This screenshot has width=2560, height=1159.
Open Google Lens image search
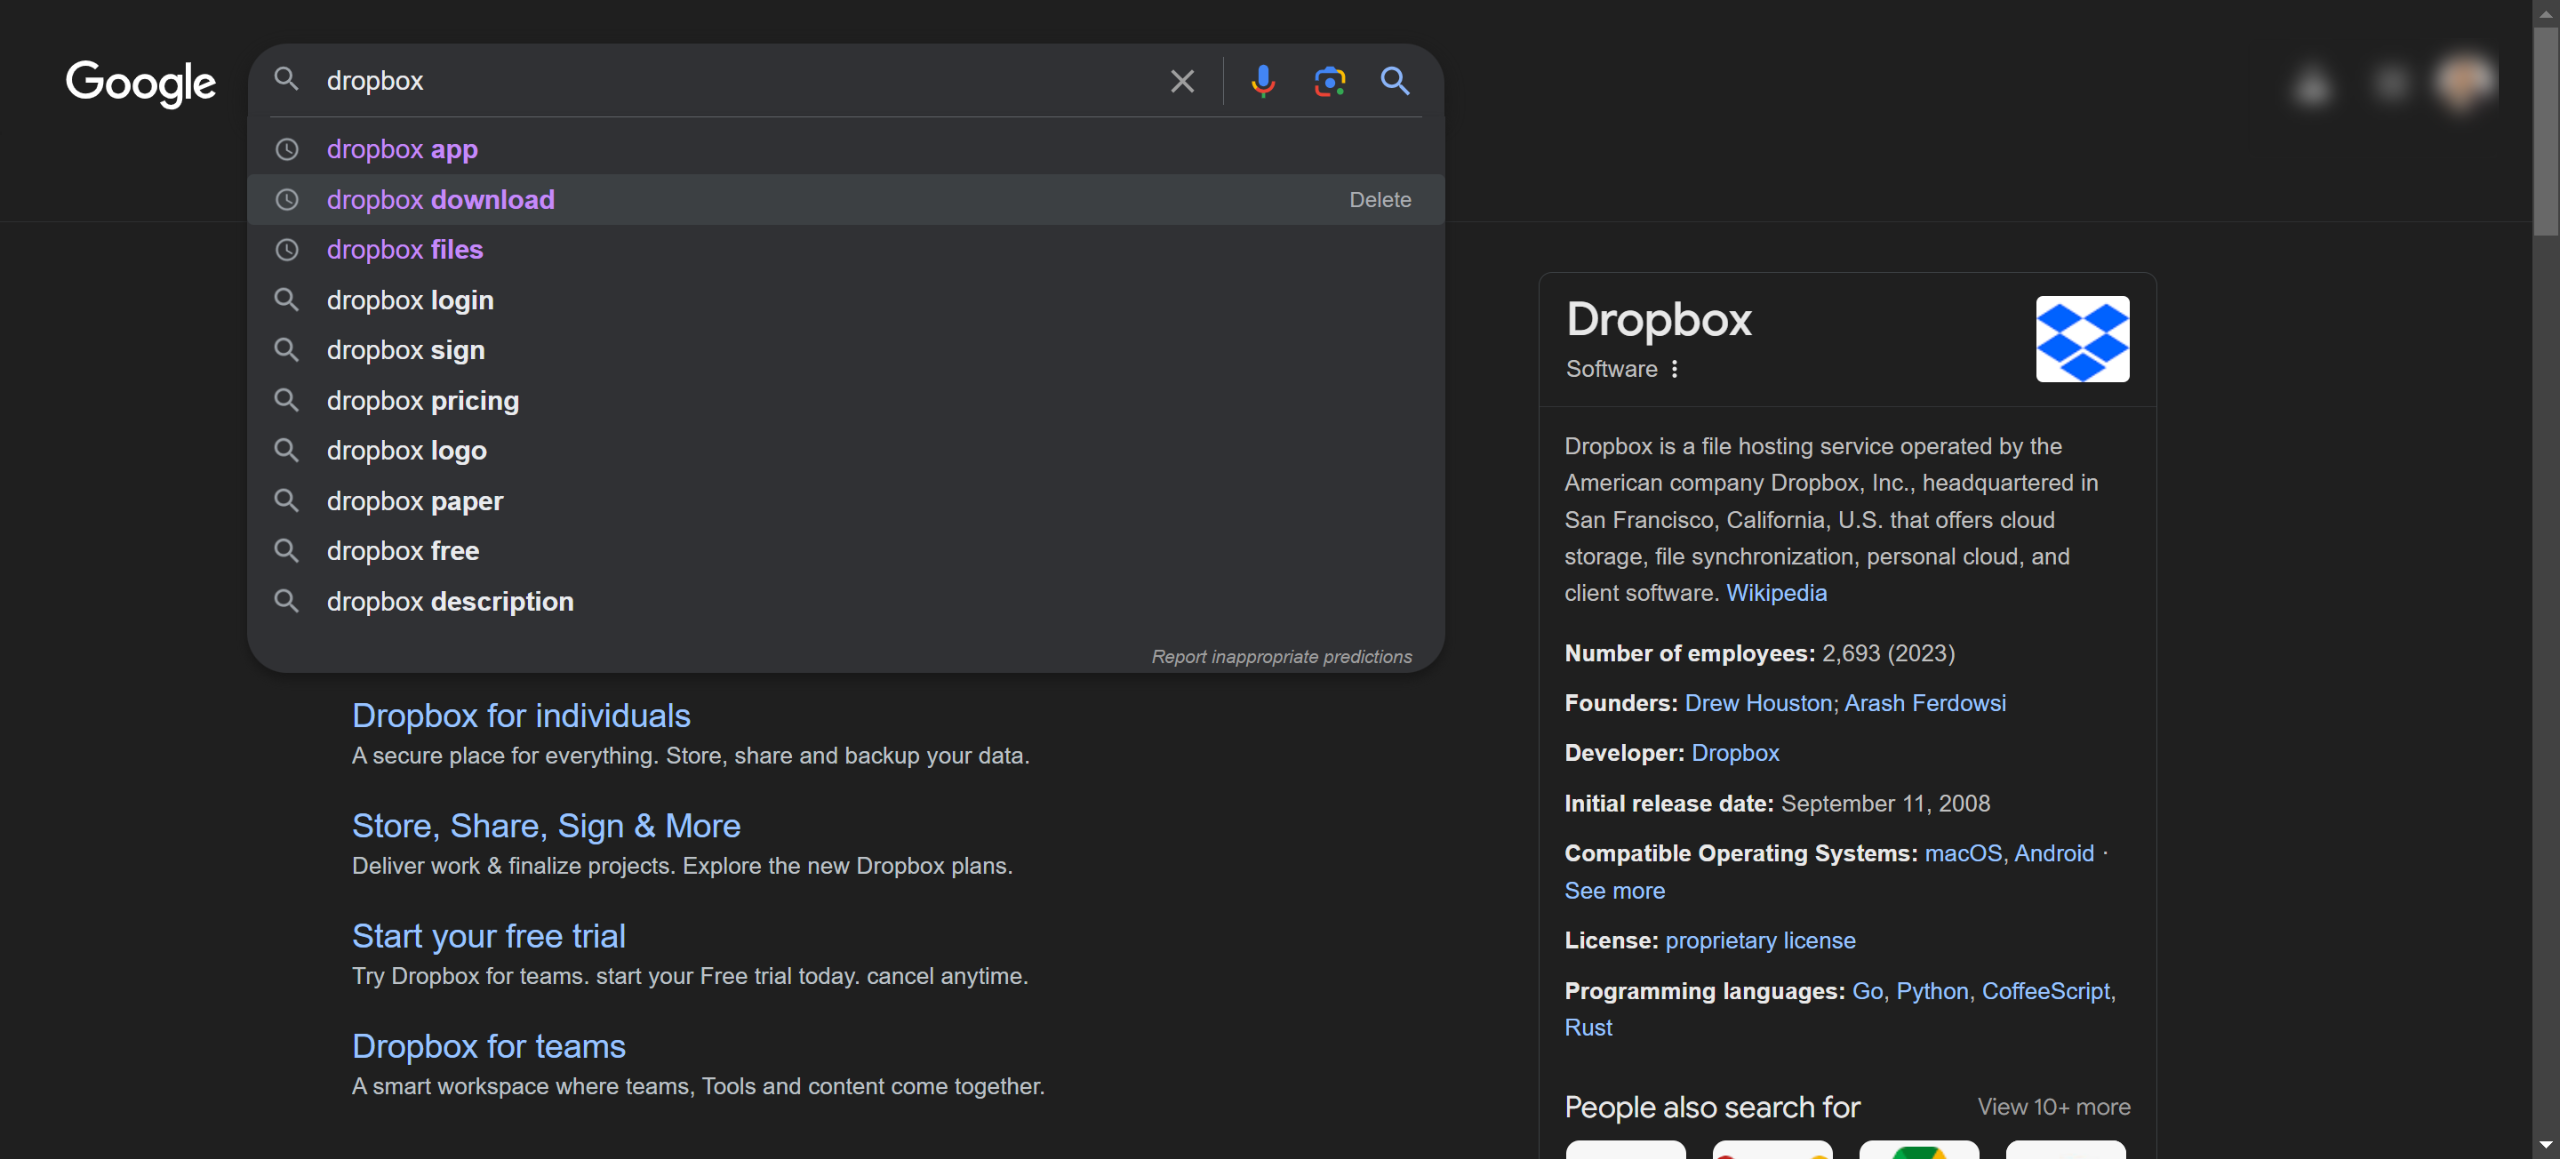tap(1329, 81)
